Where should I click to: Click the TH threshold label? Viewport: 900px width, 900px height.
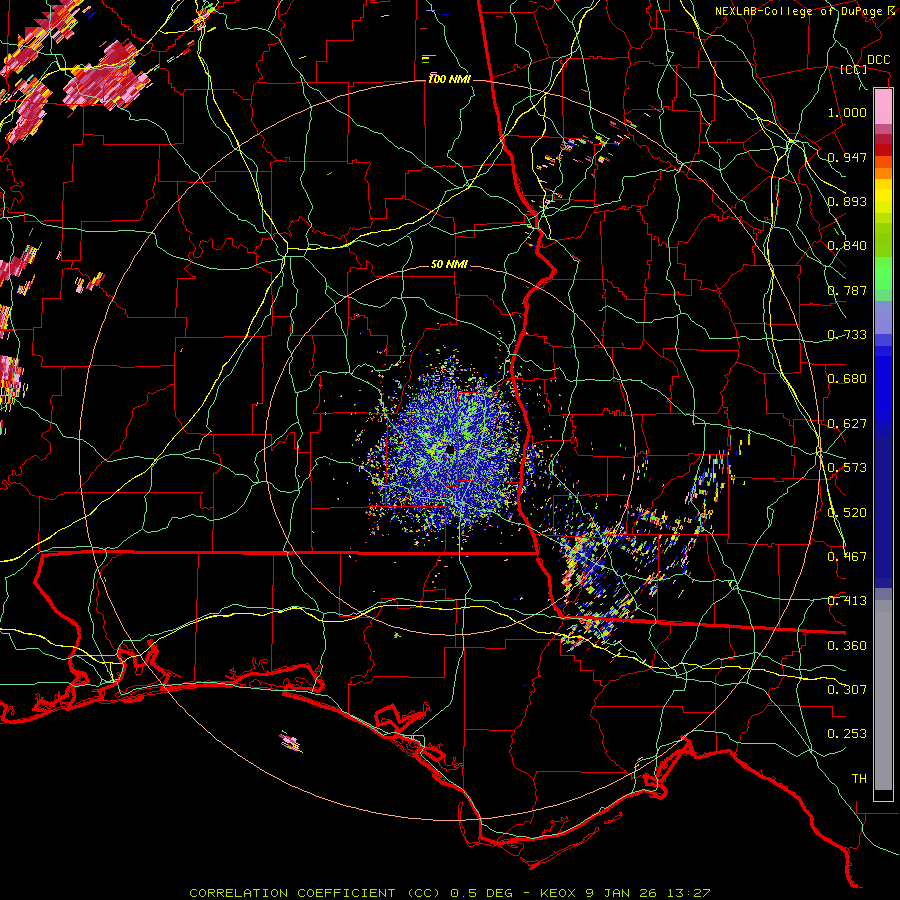[x=859, y=779]
